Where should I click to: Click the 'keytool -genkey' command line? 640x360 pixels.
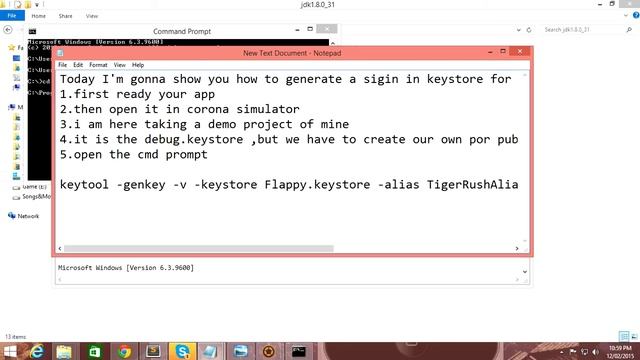(289, 185)
